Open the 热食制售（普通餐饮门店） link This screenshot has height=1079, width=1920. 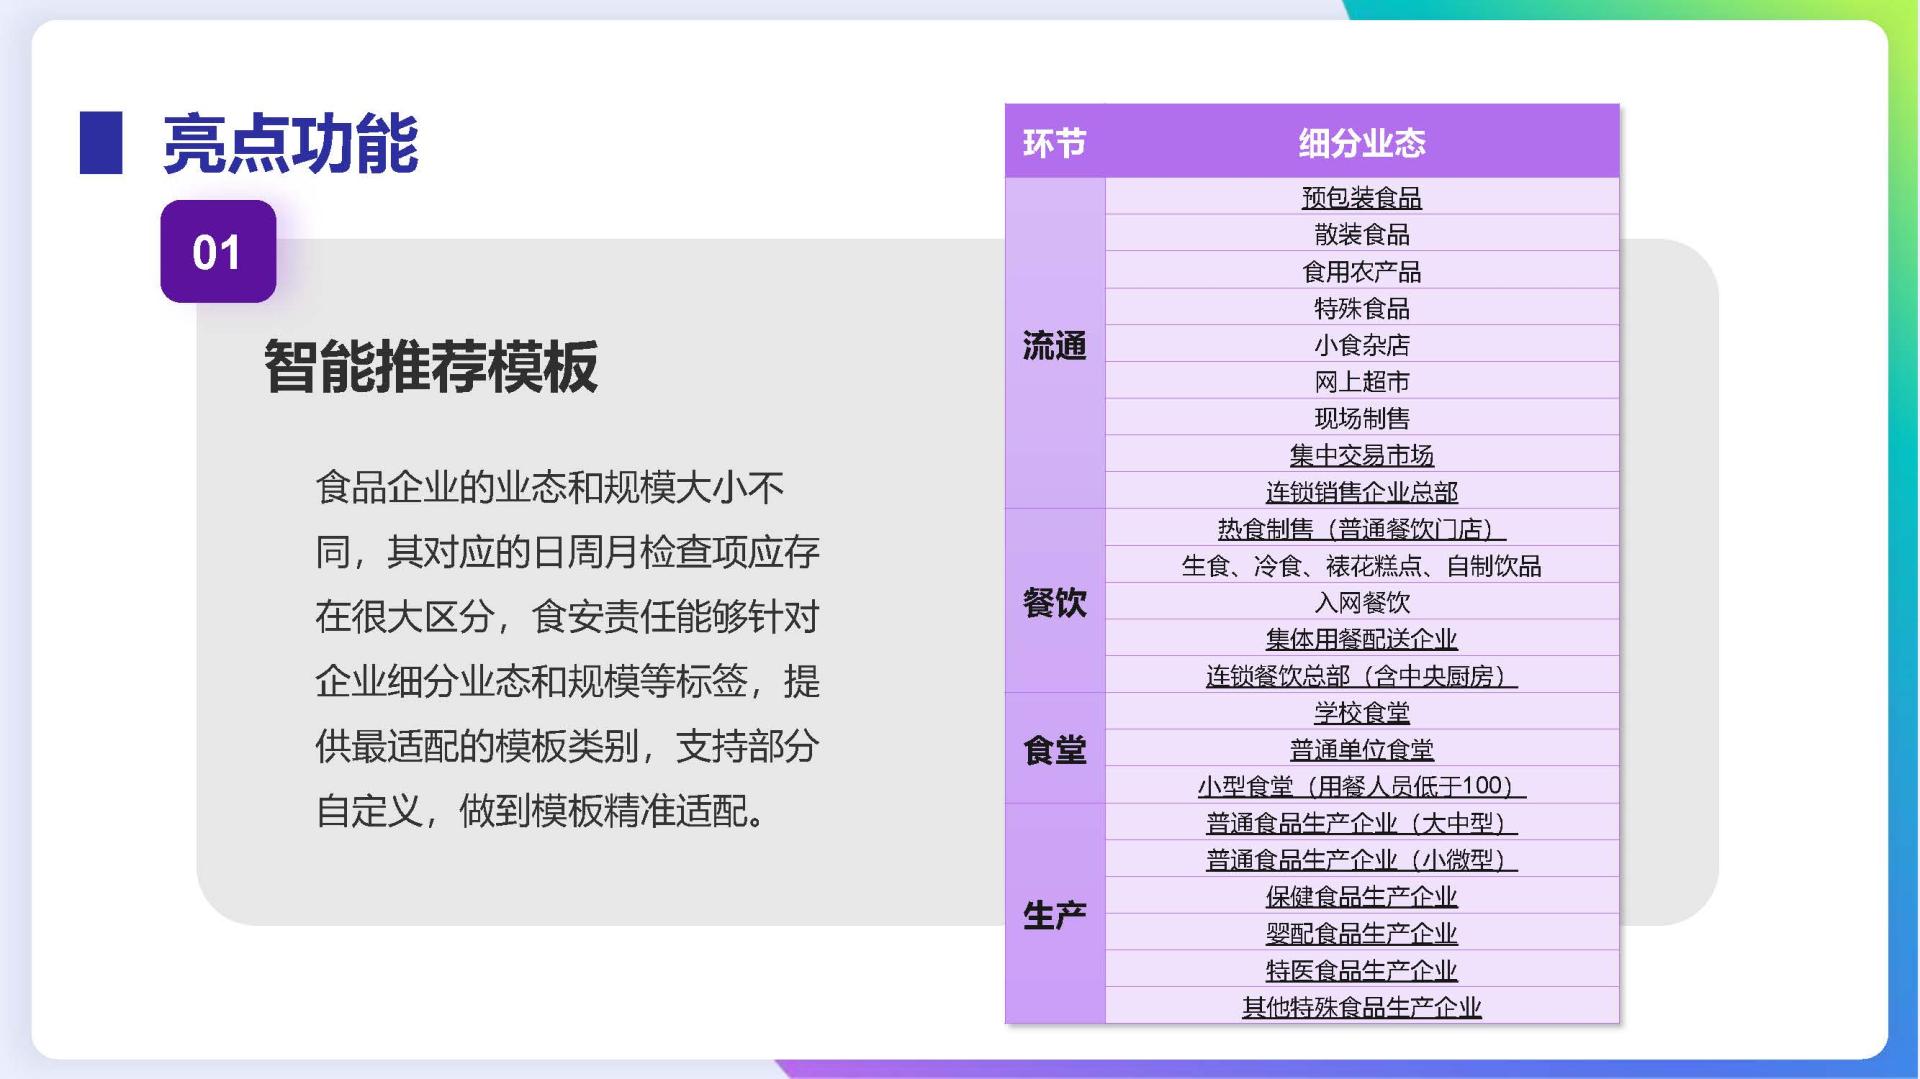pos(1361,529)
